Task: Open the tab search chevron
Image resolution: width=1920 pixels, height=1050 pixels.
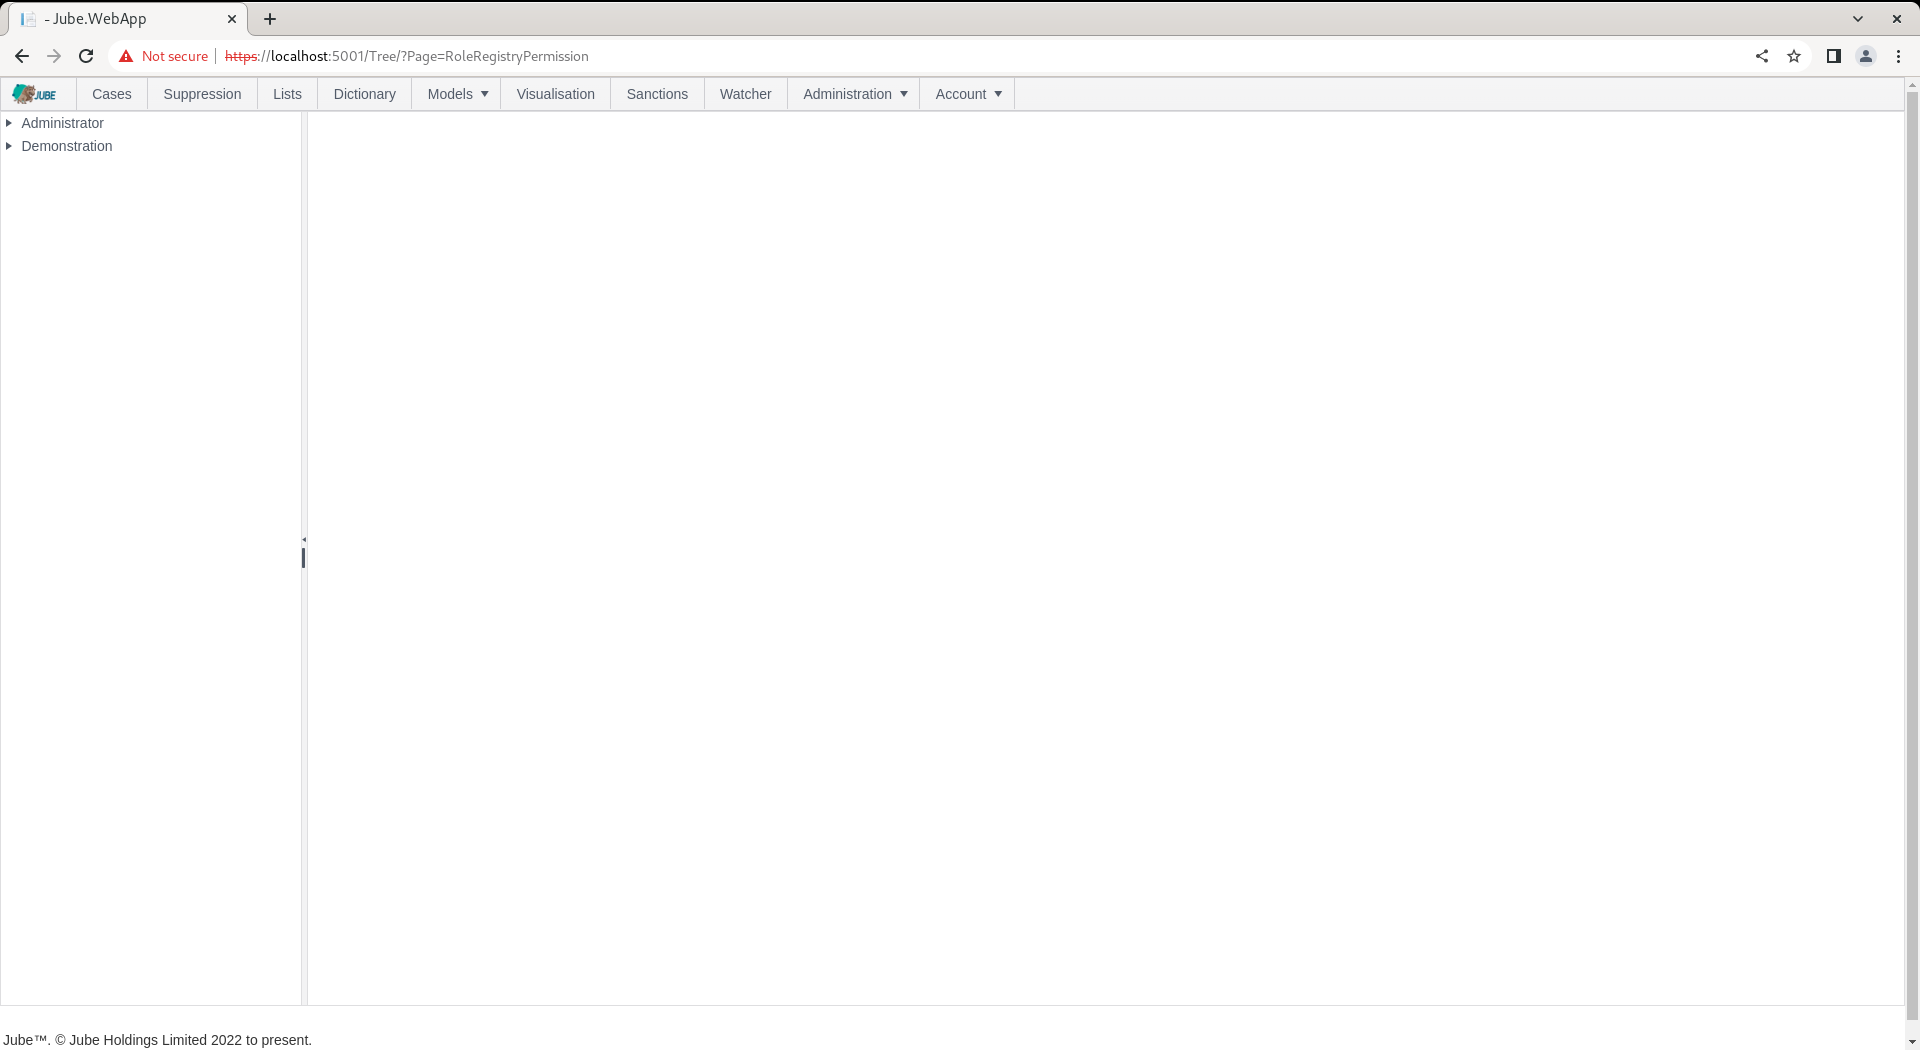Action: [x=1858, y=19]
